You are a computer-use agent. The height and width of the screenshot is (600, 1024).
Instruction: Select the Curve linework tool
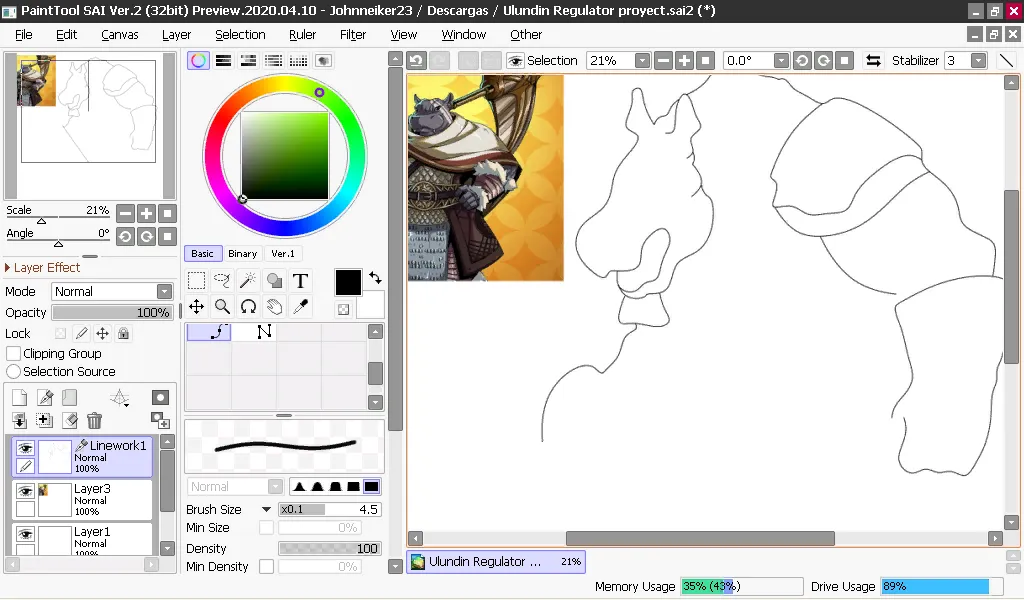click(208, 332)
